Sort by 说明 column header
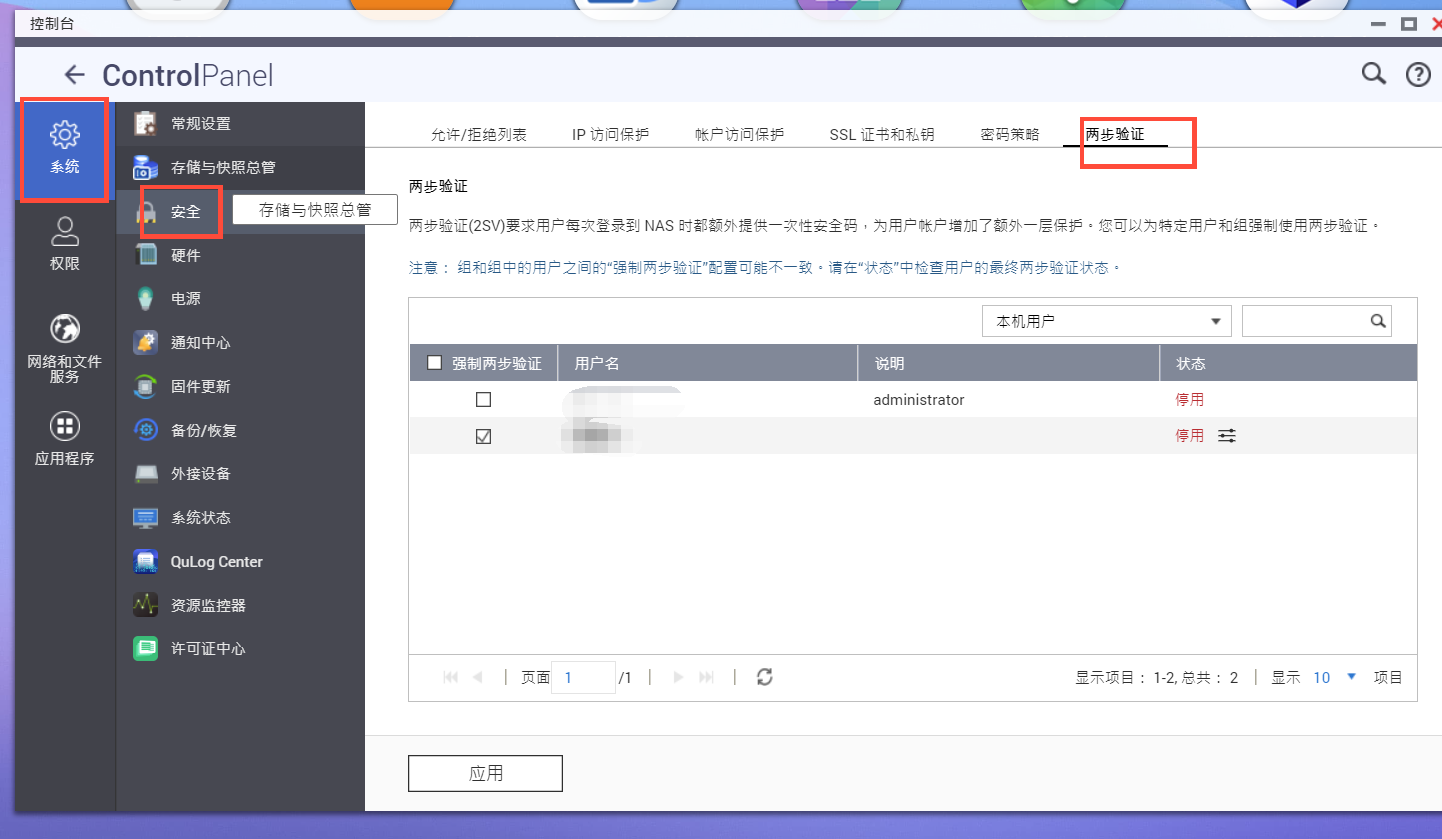The height and width of the screenshot is (839, 1442). click(1009, 363)
